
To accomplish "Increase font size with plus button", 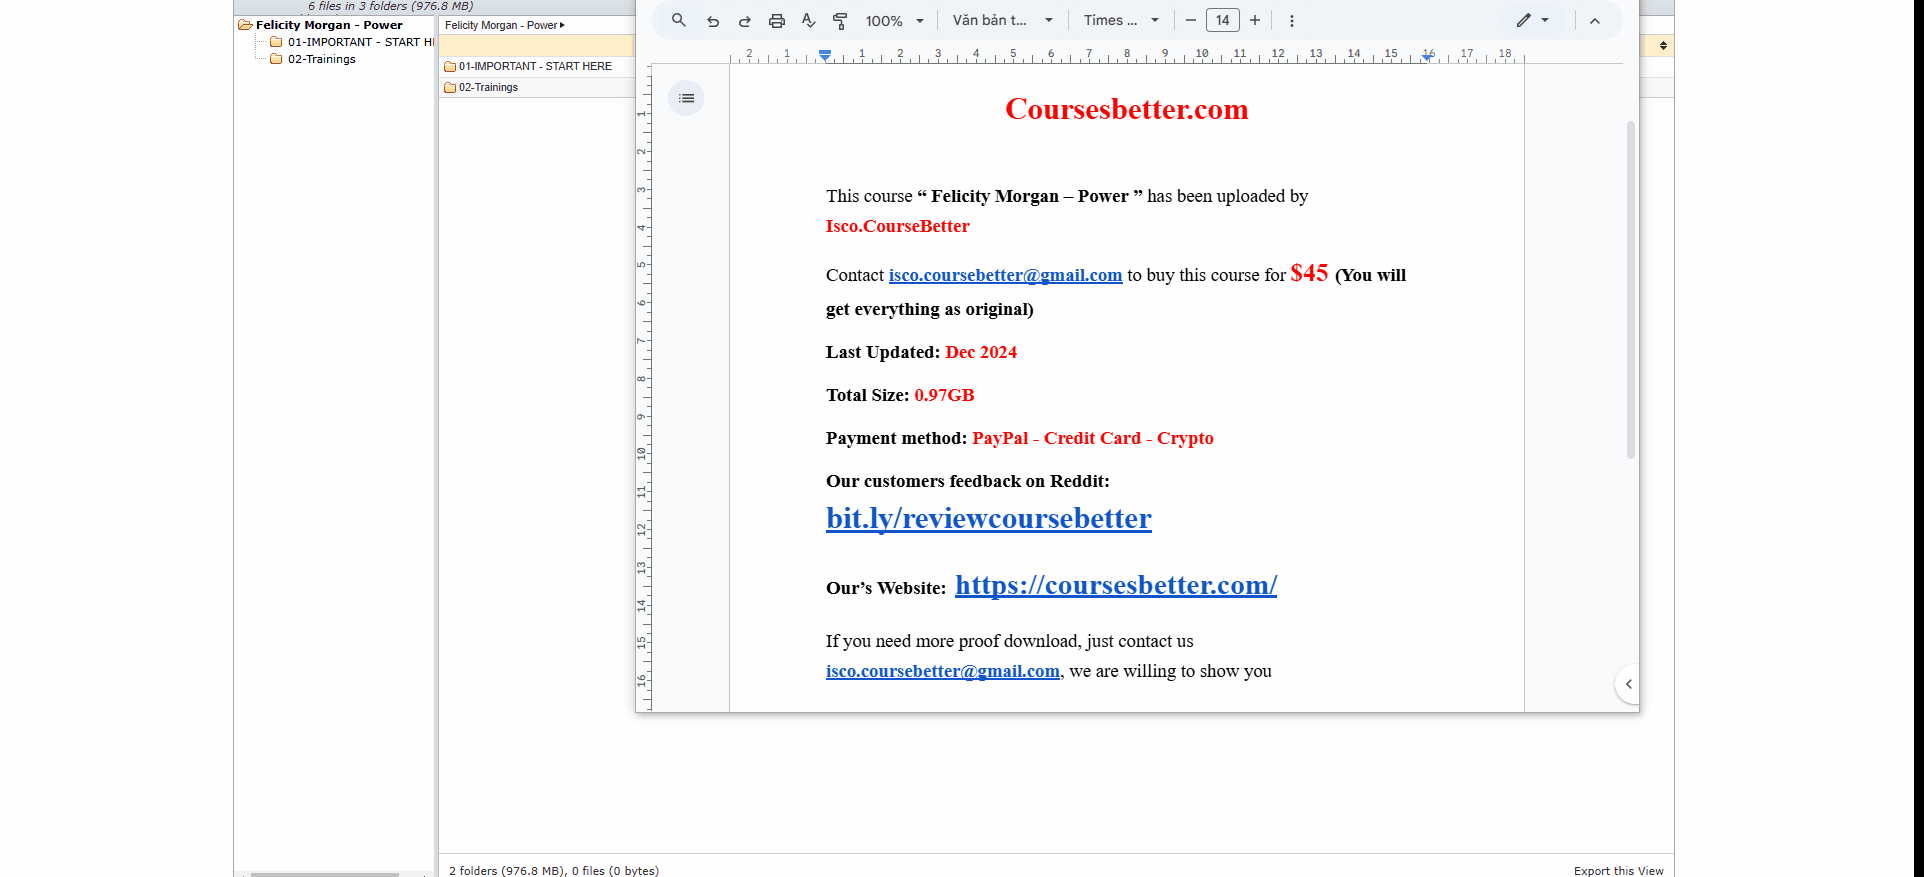I will 1255,20.
